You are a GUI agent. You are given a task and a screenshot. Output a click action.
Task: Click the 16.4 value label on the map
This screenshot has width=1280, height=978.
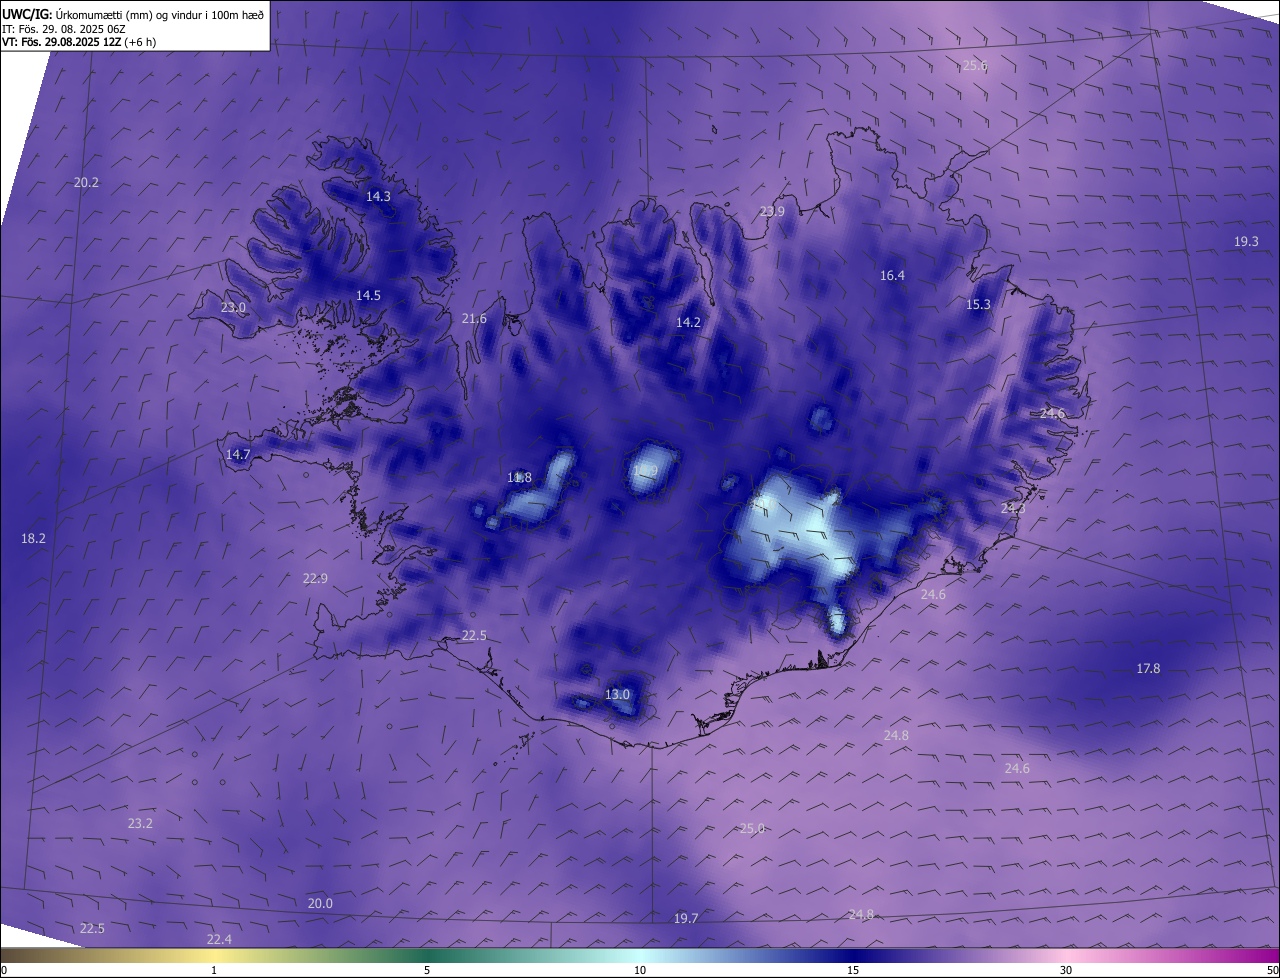point(892,276)
